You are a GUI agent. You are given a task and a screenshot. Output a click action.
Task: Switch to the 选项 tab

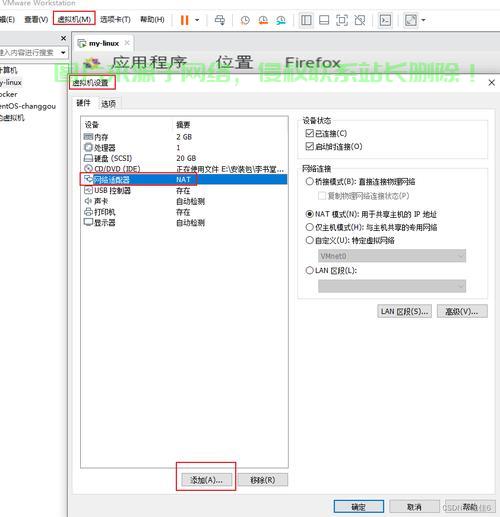click(108, 104)
